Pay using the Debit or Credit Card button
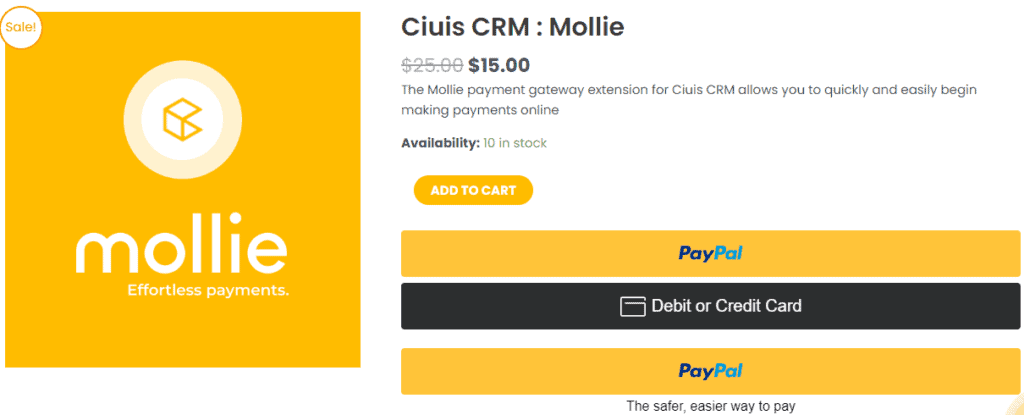Screen dimensions: 1024x415 (711, 306)
